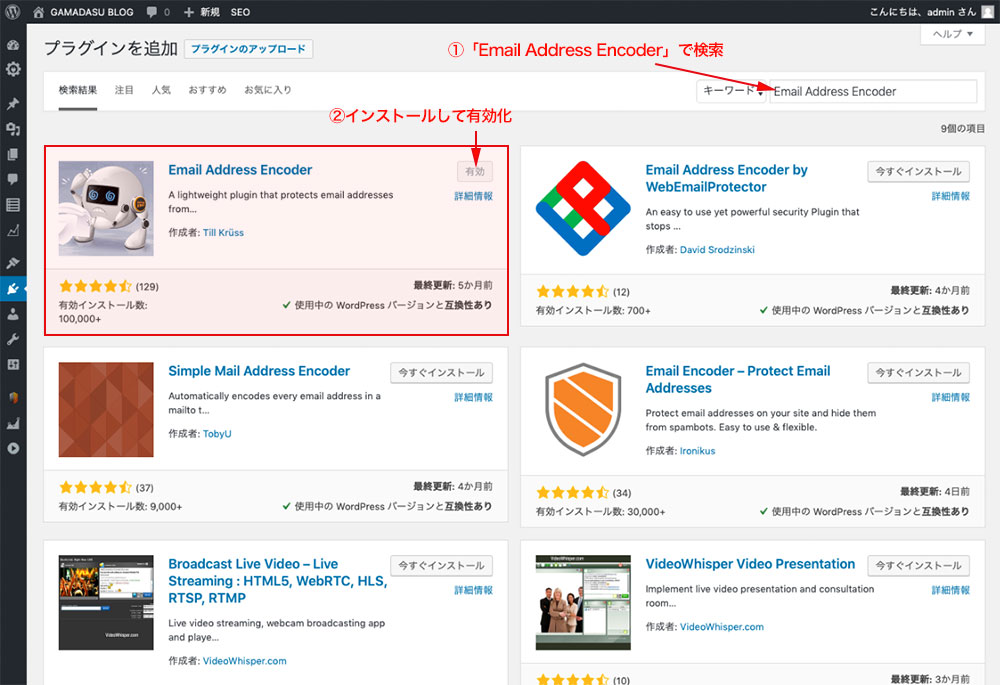The width and height of the screenshot is (1000, 685).
Task: Install VideoWhisper Video Presentation now
Action: tap(918, 565)
